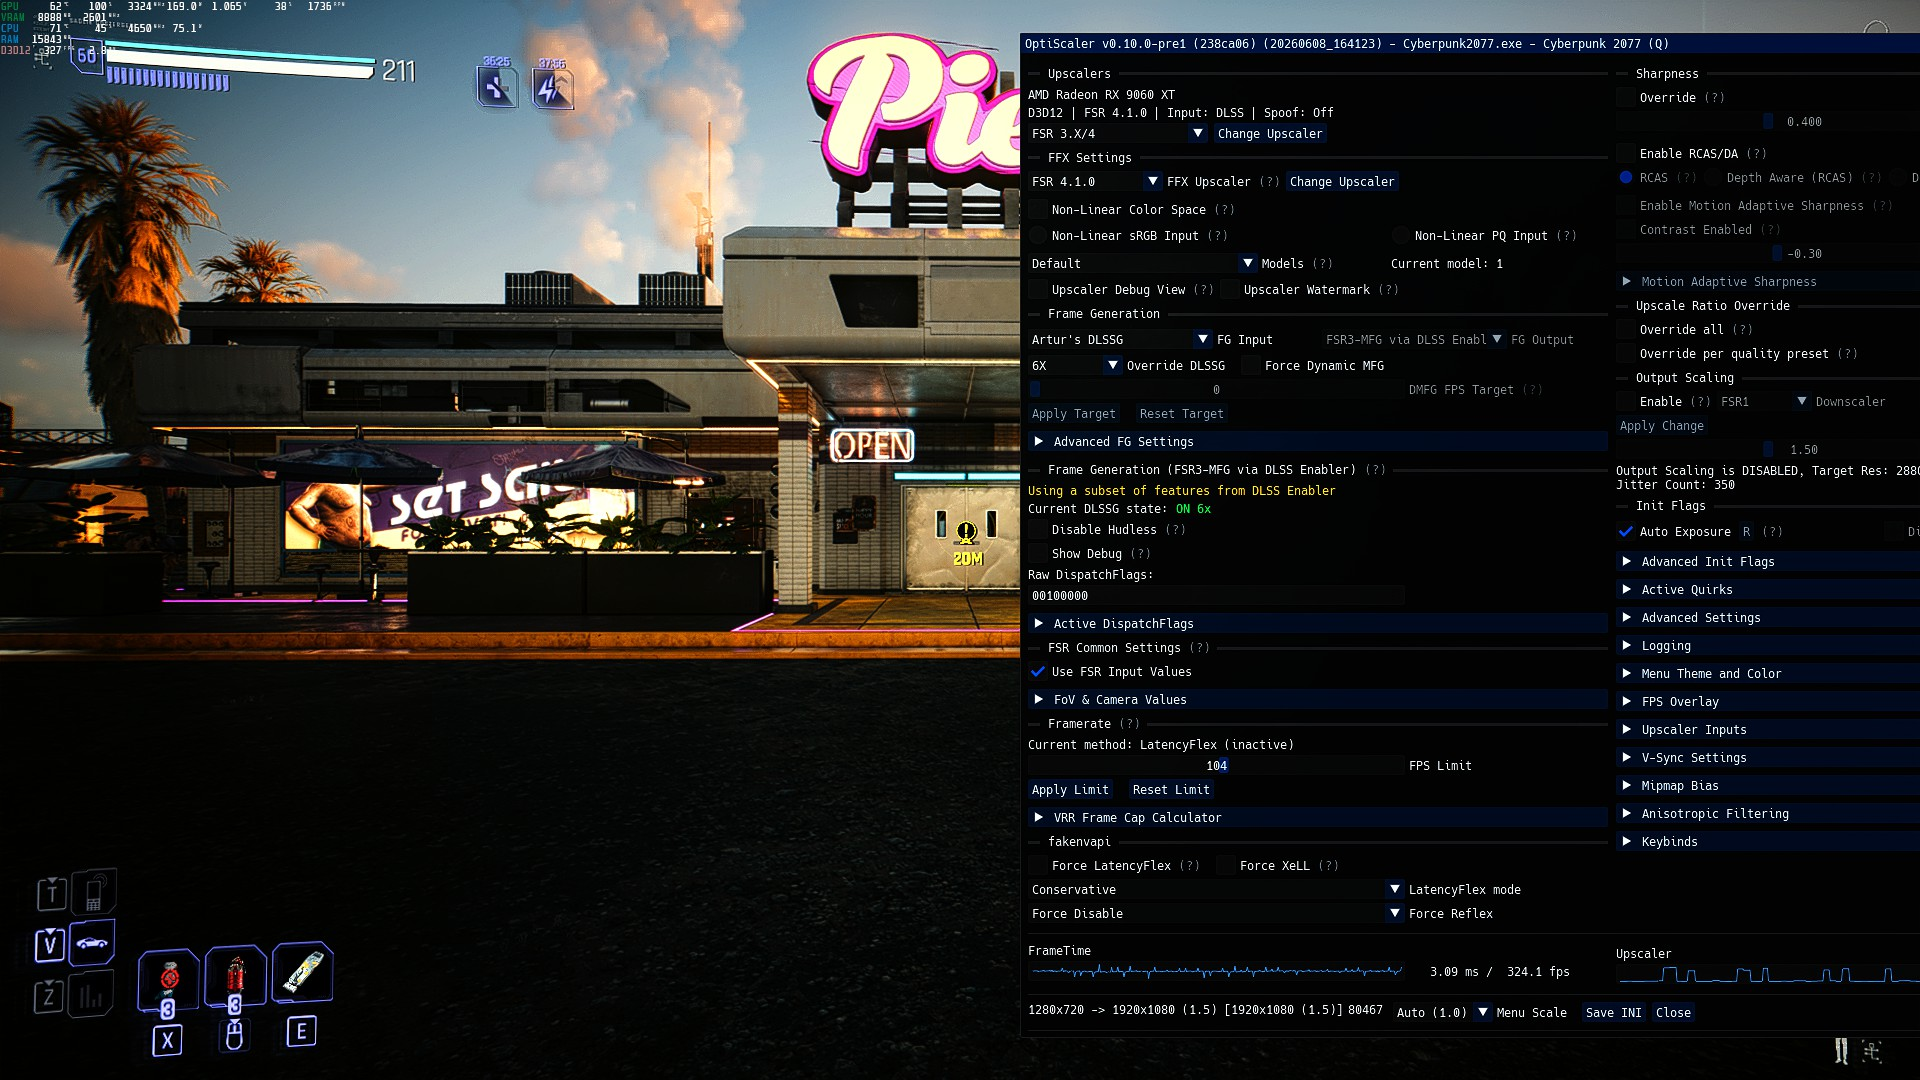This screenshot has height=1080, width=1920.
Task: Click Save INI button
Action: [x=1613, y=1013]
